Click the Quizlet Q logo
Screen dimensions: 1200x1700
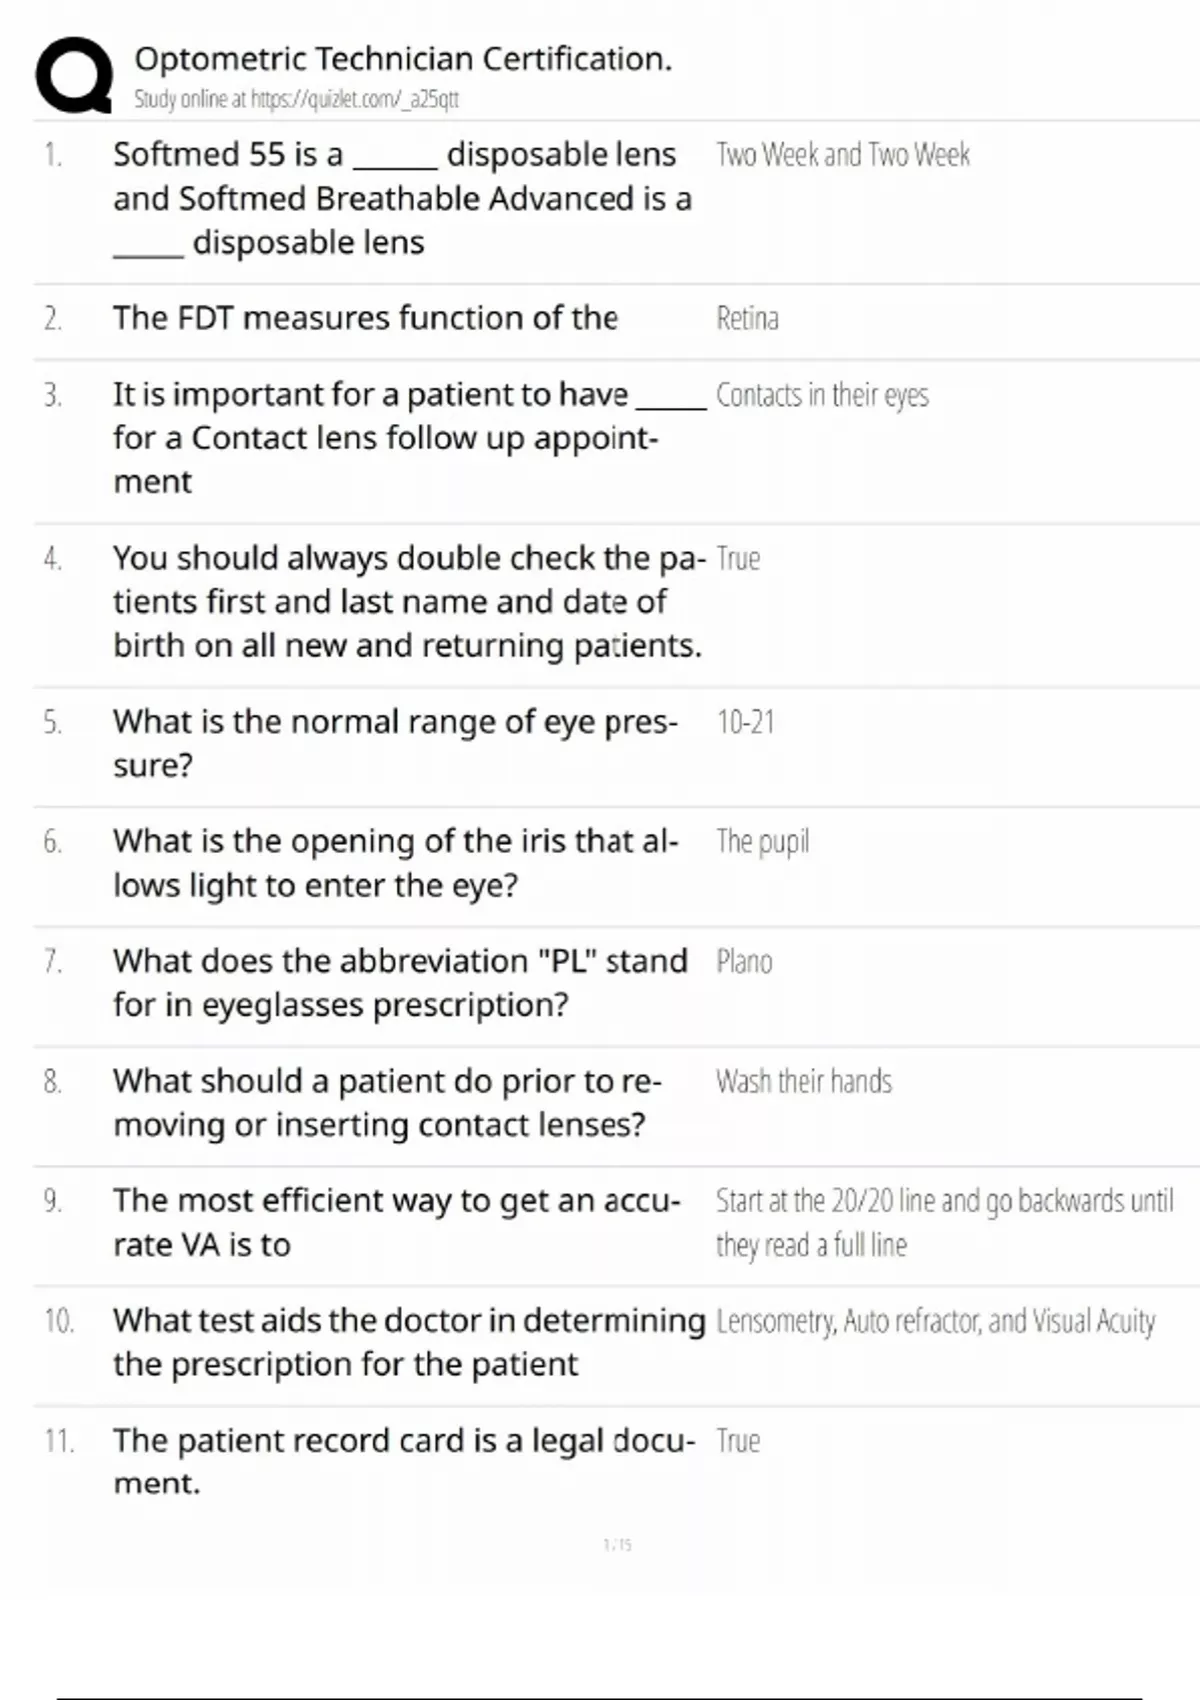(x=74, y=75)
